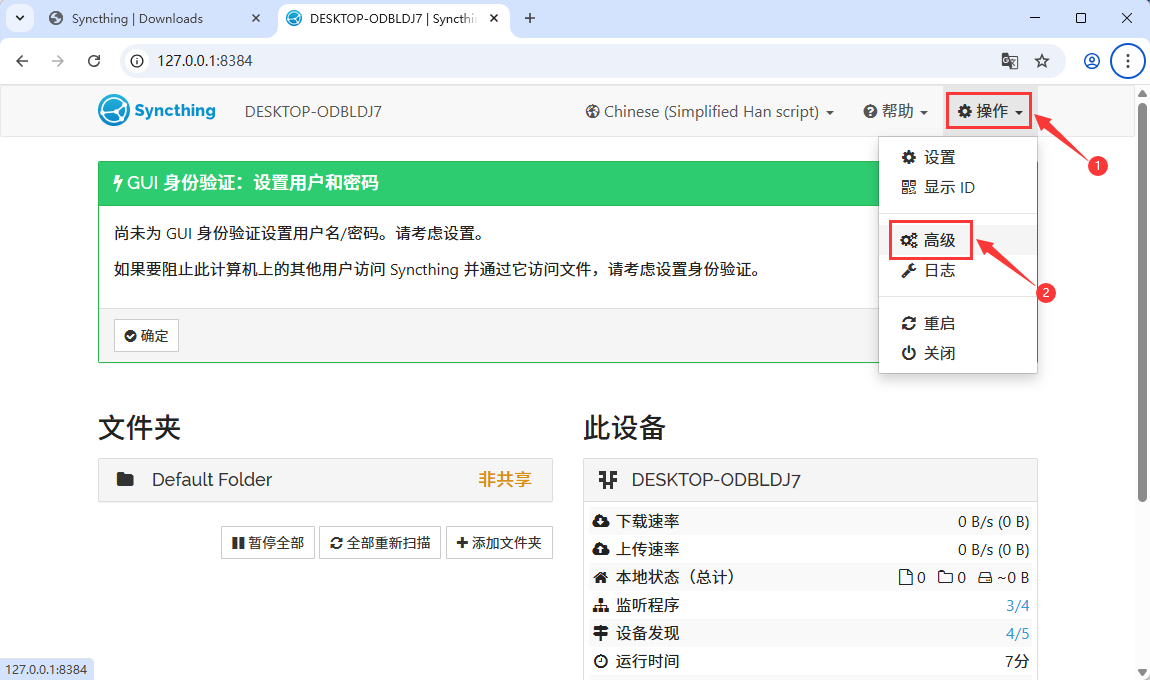Choose 关闭 shutdown in the menu

point(958,353)
